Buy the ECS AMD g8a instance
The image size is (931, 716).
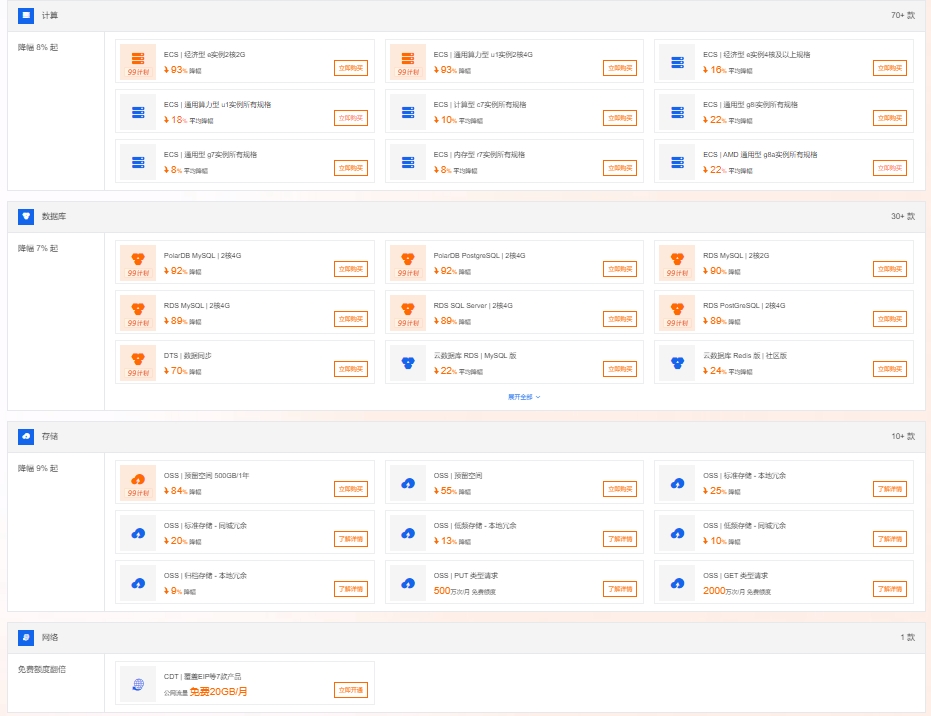point(890,168)
